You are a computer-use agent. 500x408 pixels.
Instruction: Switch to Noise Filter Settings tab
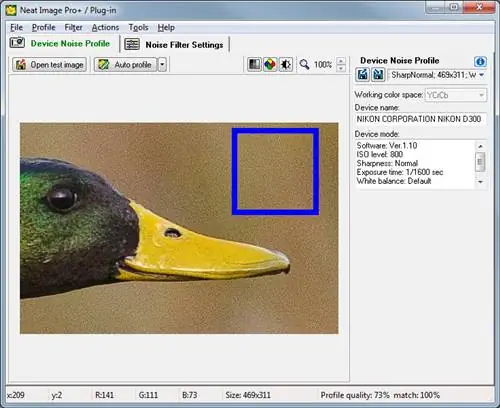pos(174,44)
